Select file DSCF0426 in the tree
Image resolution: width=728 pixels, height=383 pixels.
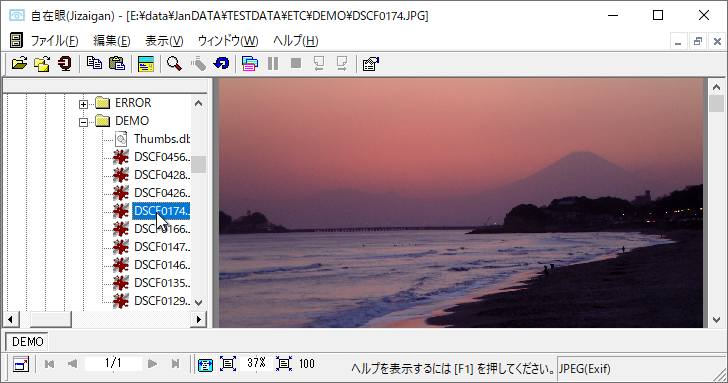pyautogui.click(x=162, y=193)
